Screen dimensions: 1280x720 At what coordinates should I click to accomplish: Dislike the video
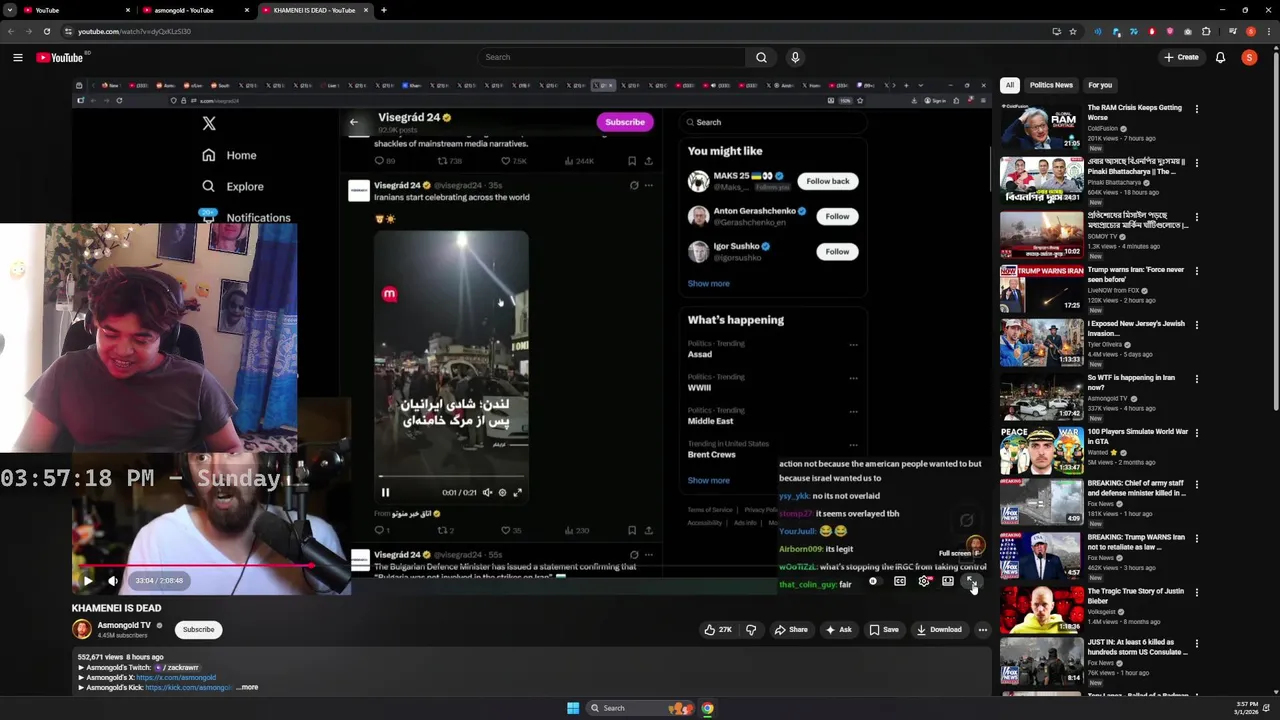[751, 630]
